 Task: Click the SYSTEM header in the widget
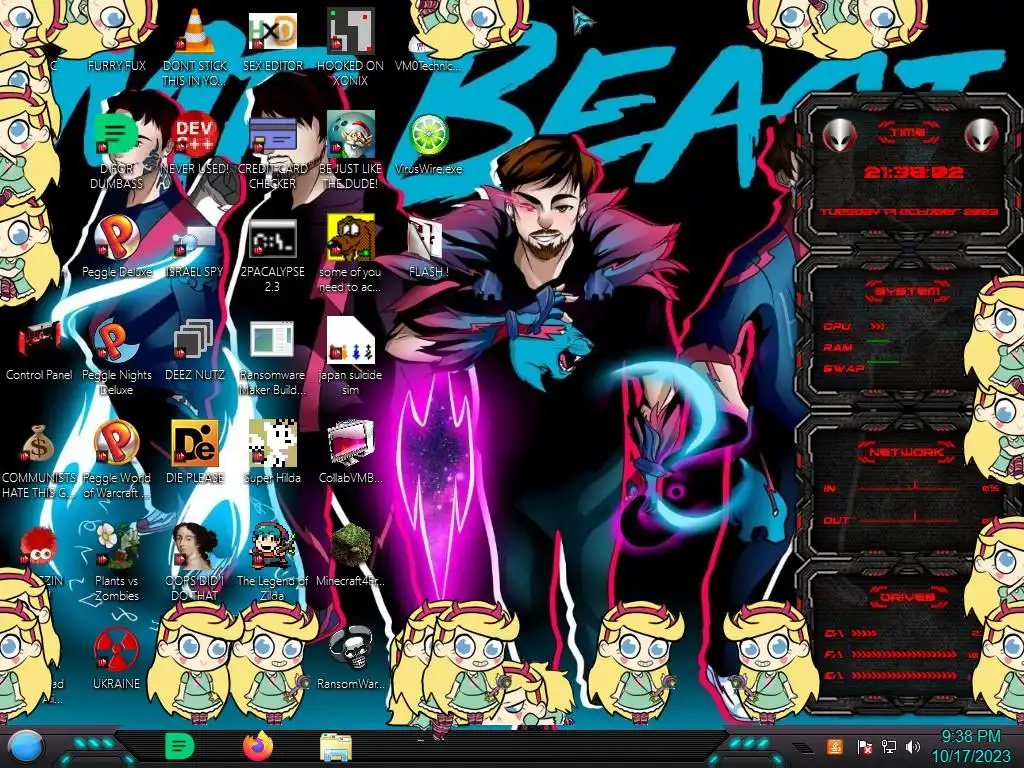click(908, 291)
